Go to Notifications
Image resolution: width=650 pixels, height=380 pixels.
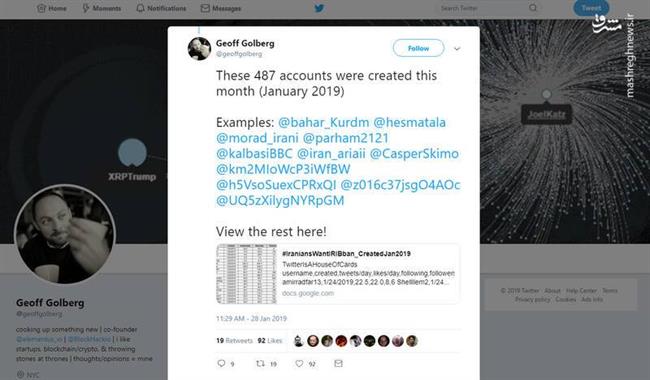161,8
